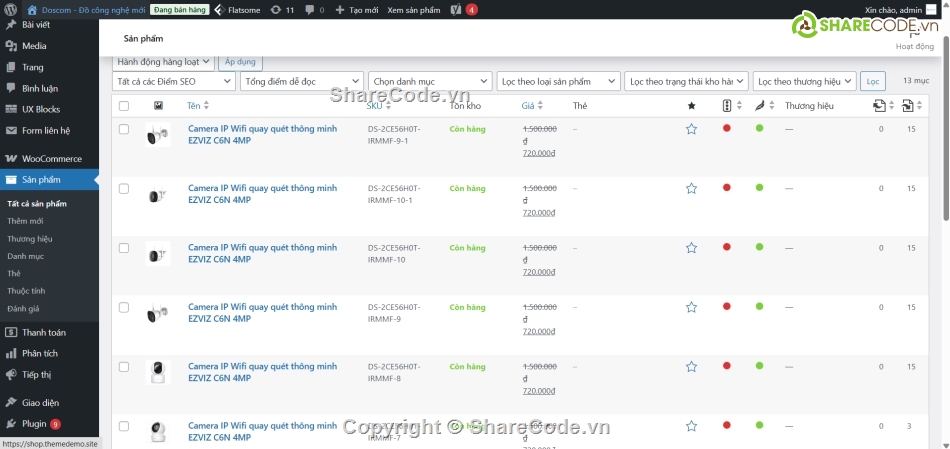This screenshot has height=449, width=950.
Task: Open Hành động hàng loạt bulk actions dropdown
Action: click(164, 62)
